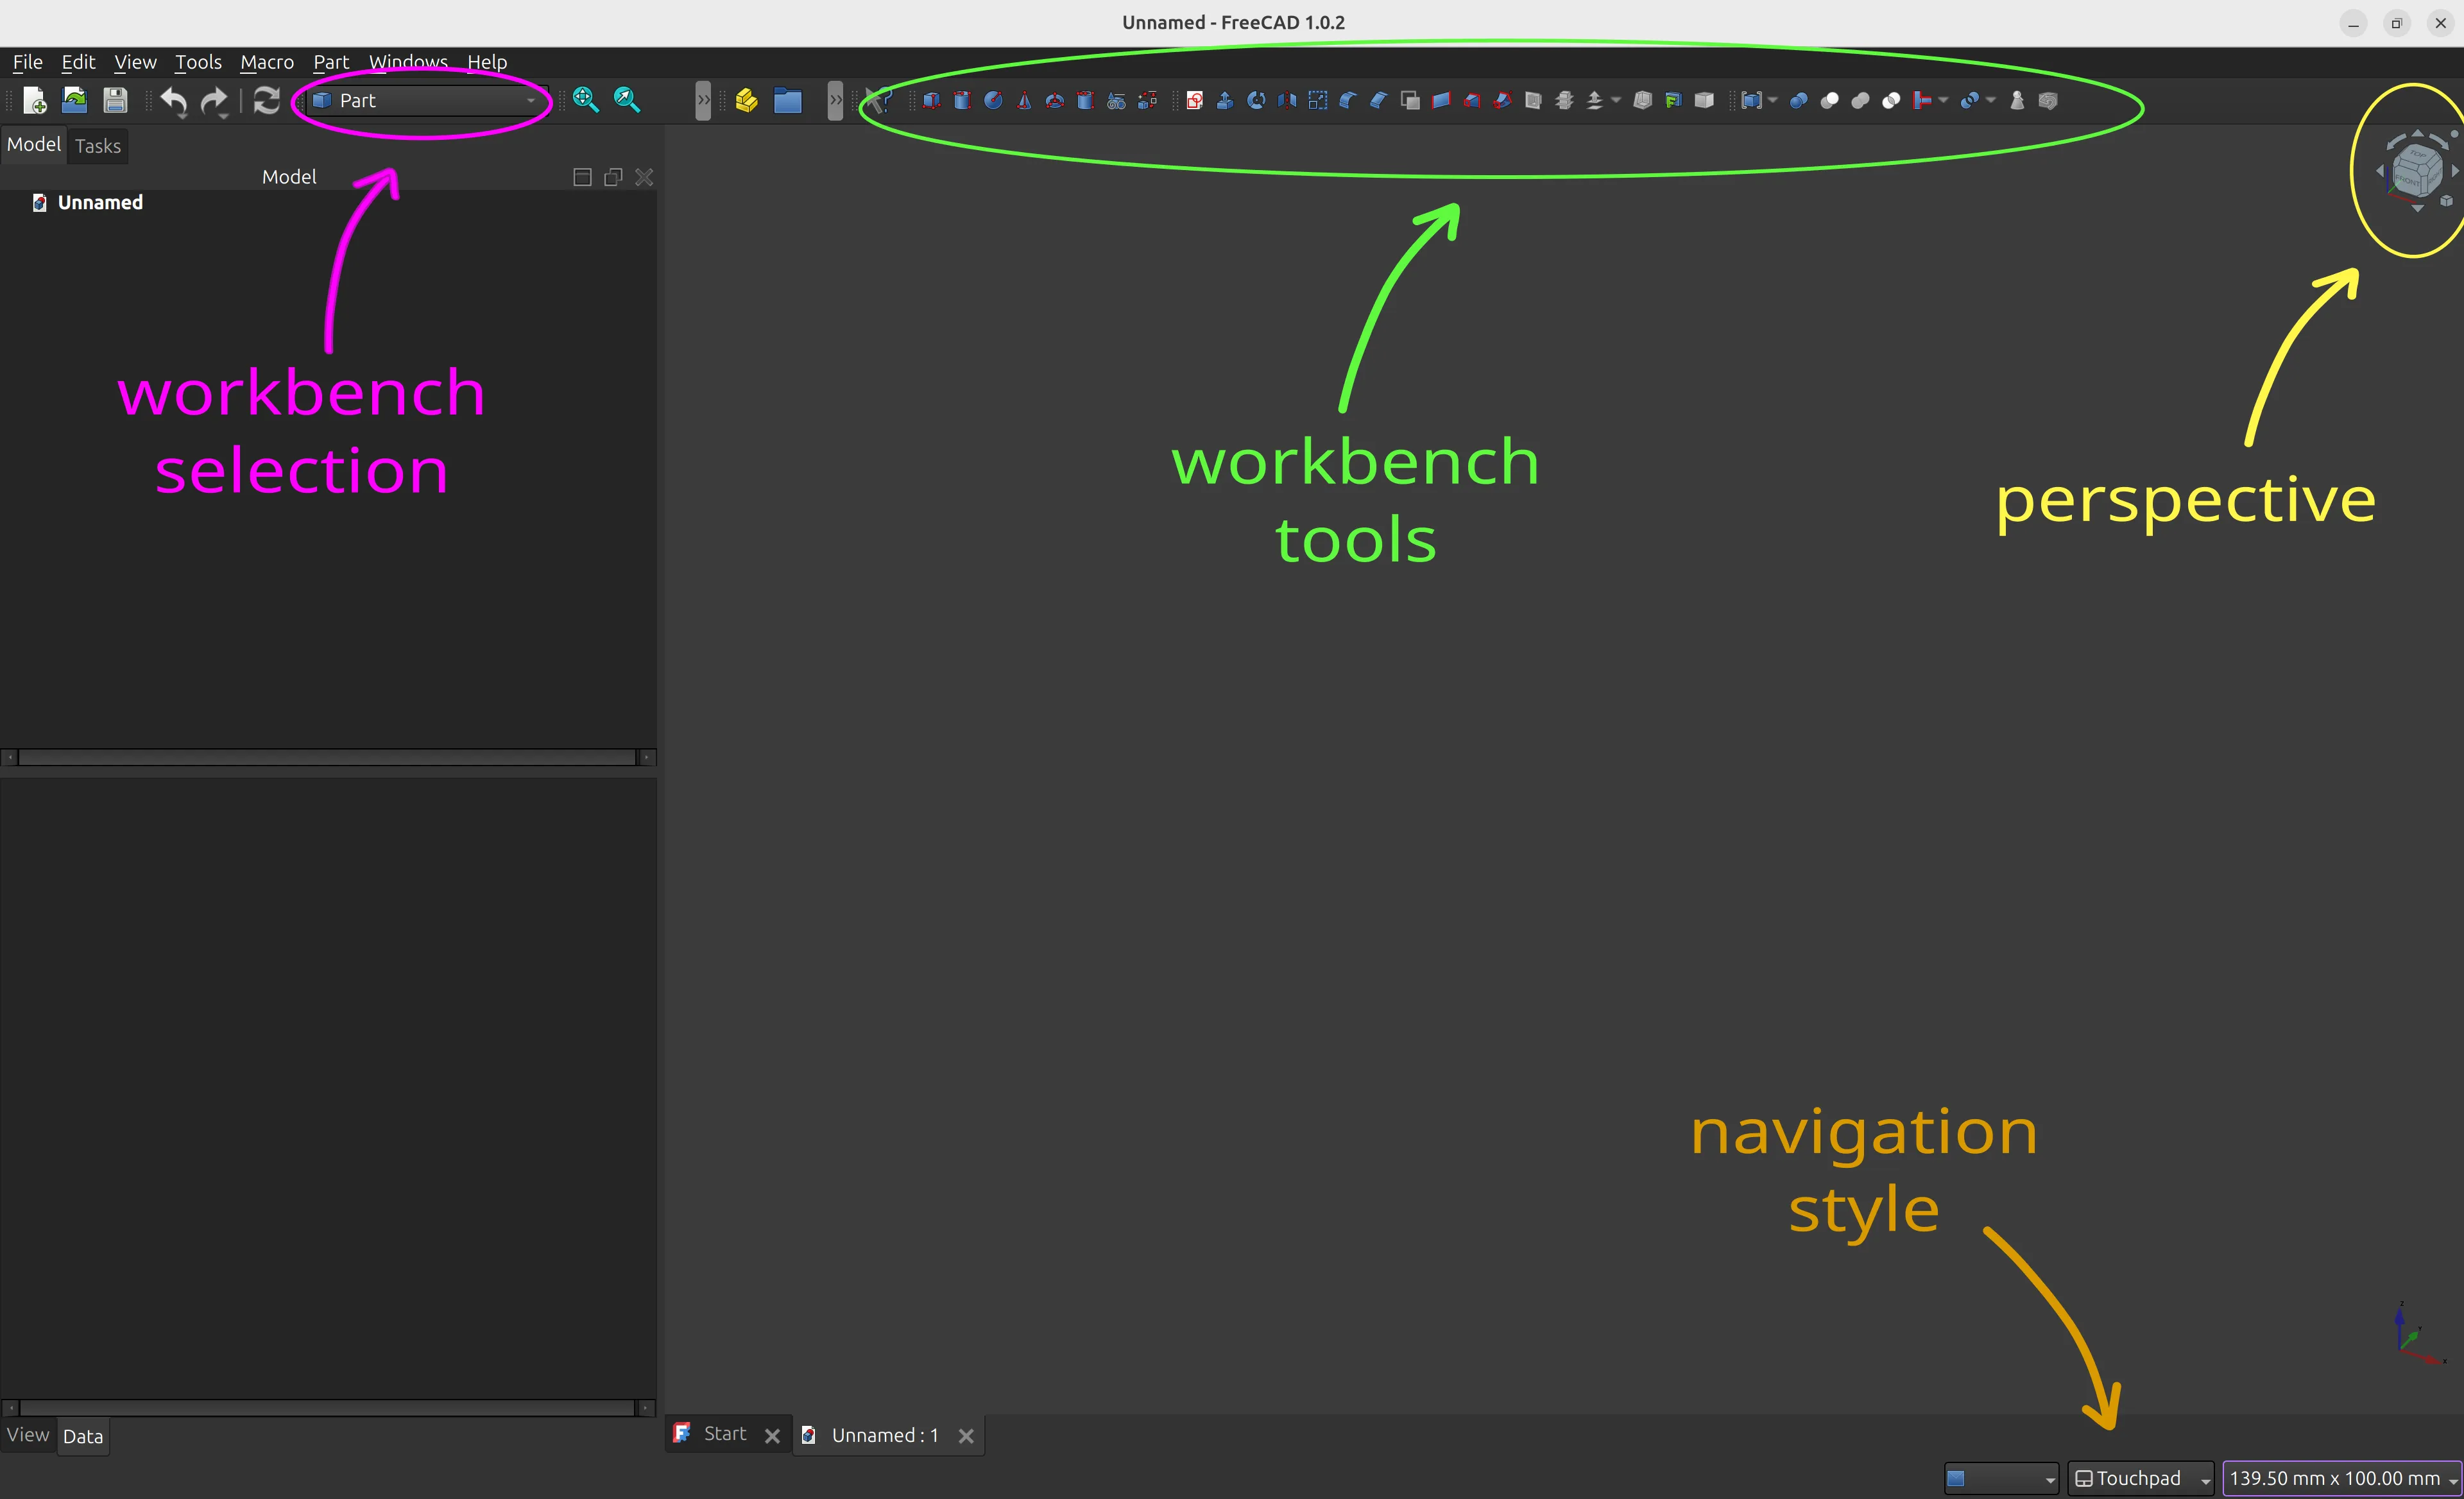Open the Part menu

tap(330, 62)
